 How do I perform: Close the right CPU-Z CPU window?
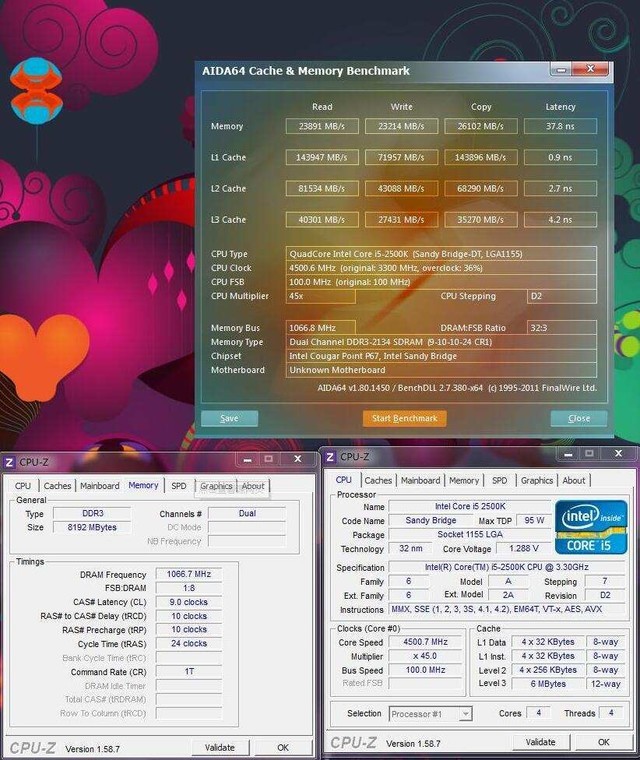click(618, 453)
